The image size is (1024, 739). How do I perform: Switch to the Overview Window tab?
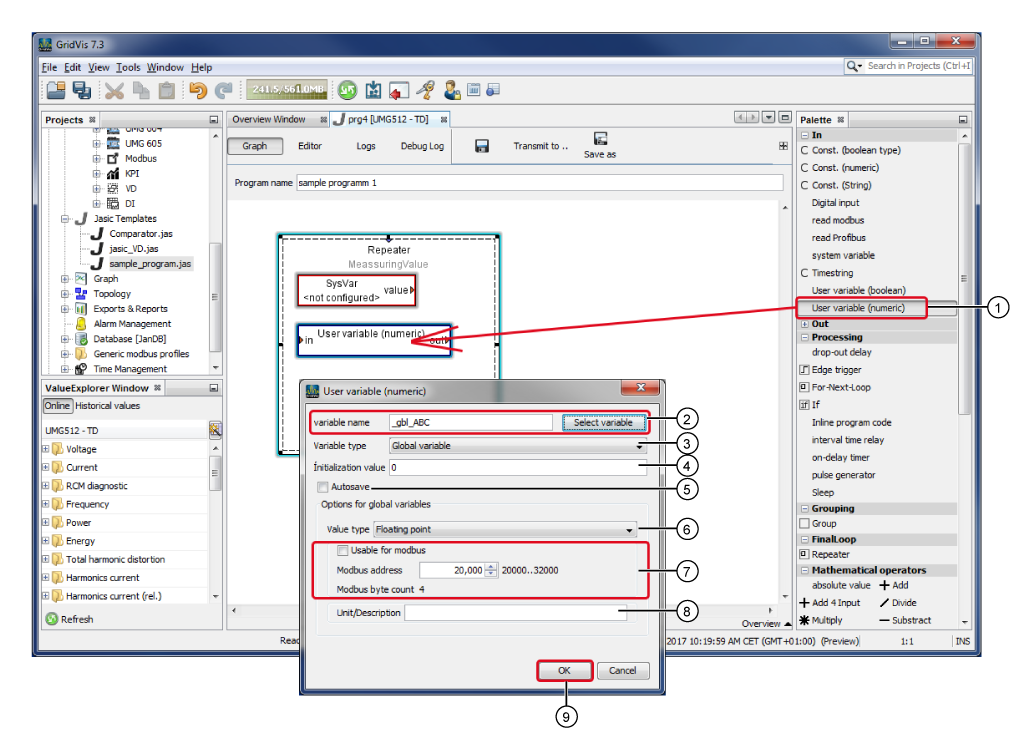[269, 119]
